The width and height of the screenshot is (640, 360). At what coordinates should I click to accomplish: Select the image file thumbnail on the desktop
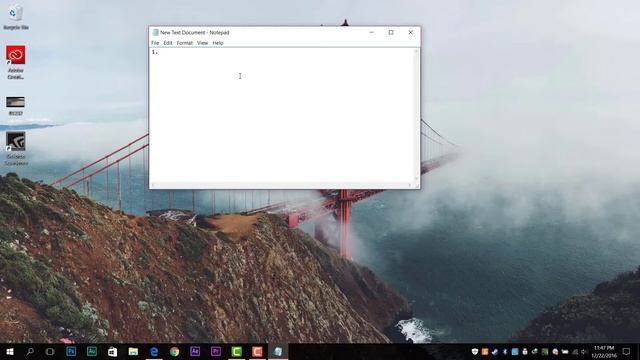pos(16,106)
